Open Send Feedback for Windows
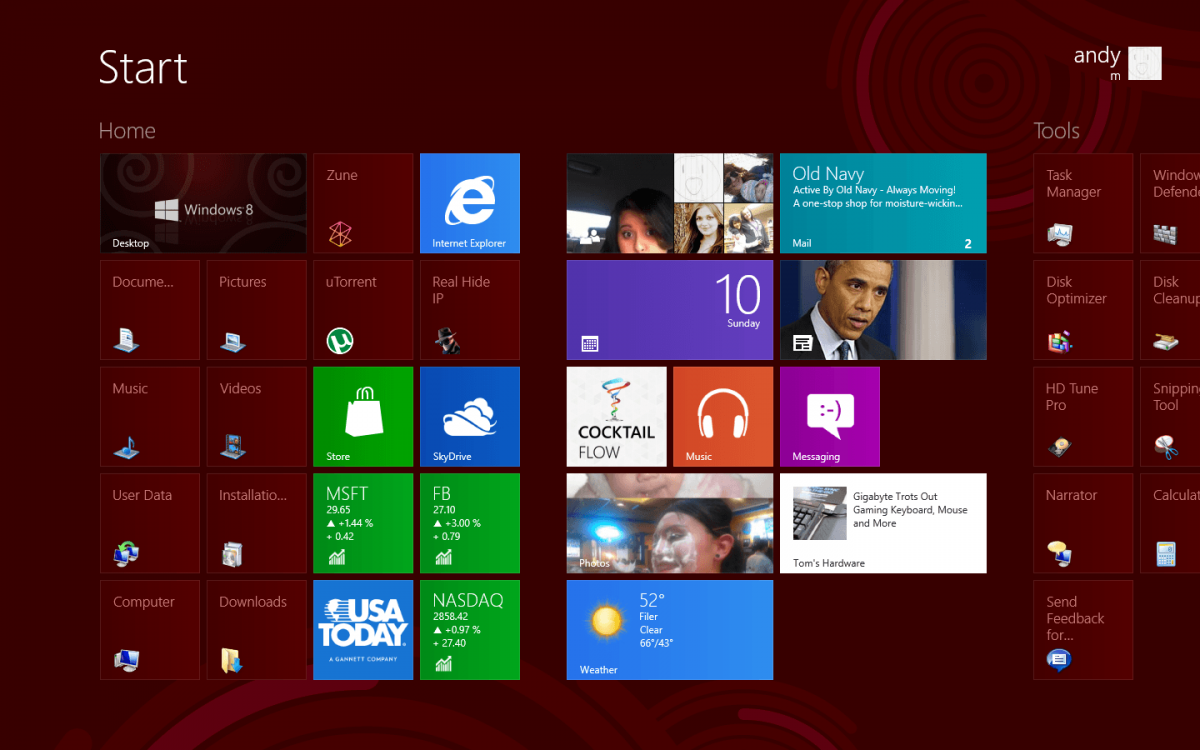This screenshot has height=750, width=1200. pos(1083,629)
